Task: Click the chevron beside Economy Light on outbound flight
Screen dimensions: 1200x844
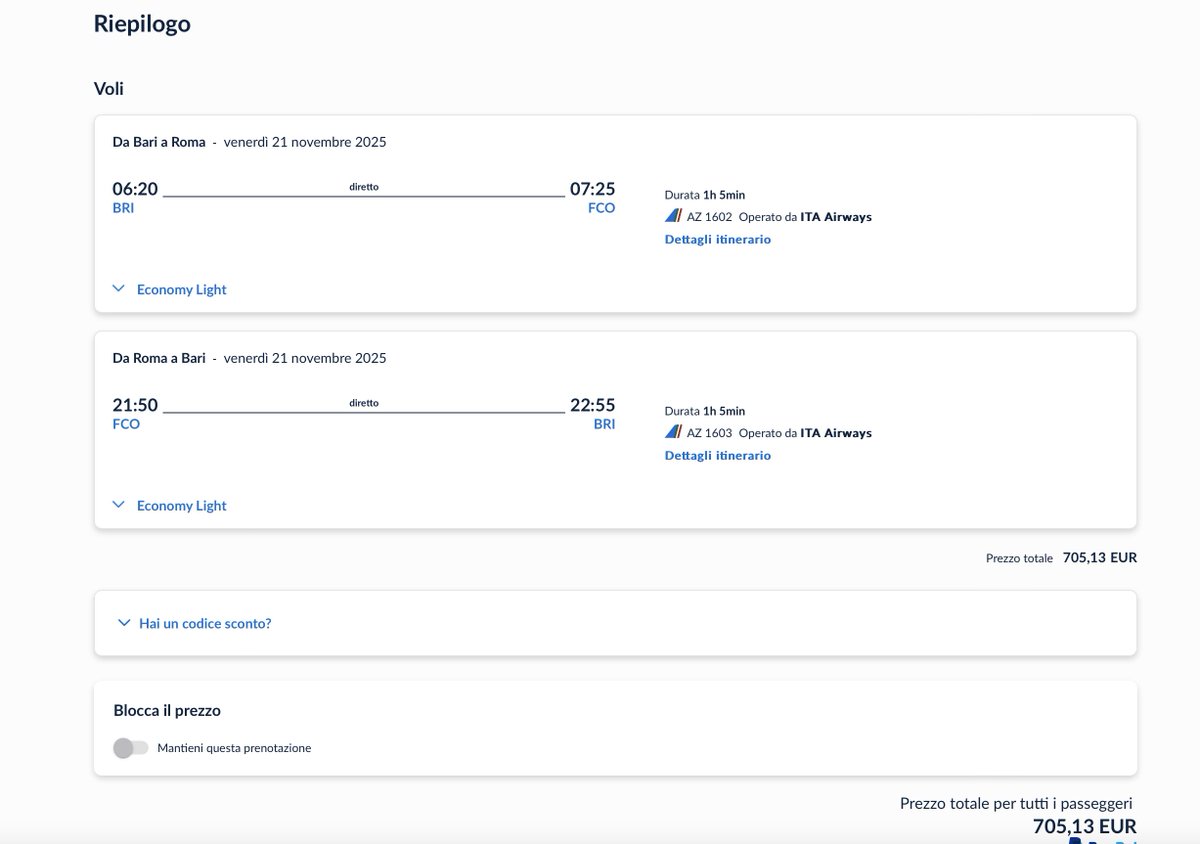Action: [x=118, y=288]
